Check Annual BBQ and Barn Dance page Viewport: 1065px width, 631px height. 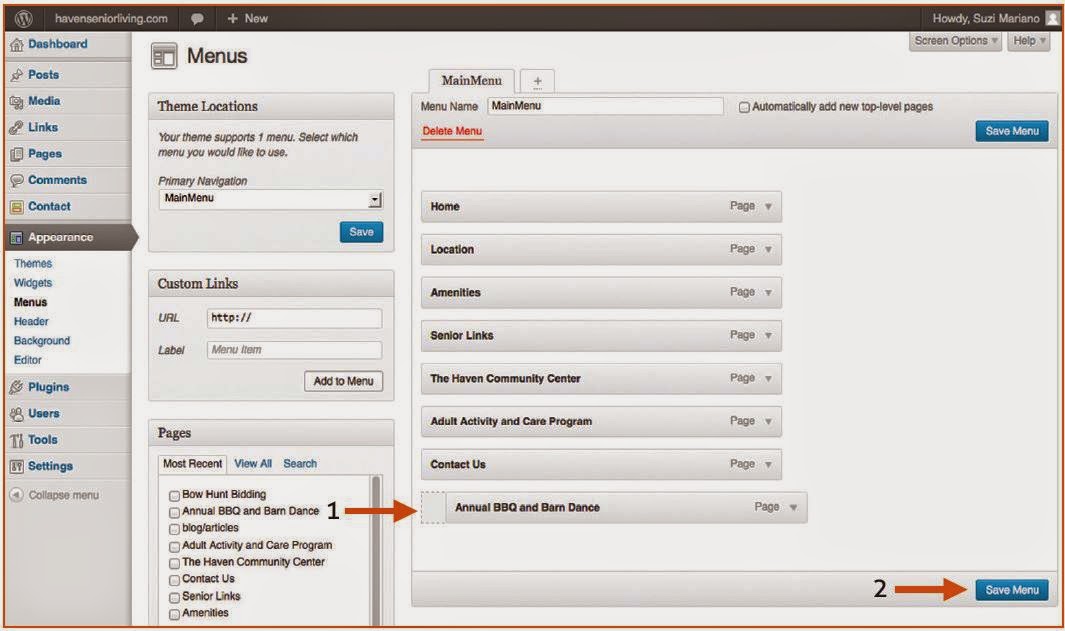pos(174,512)
